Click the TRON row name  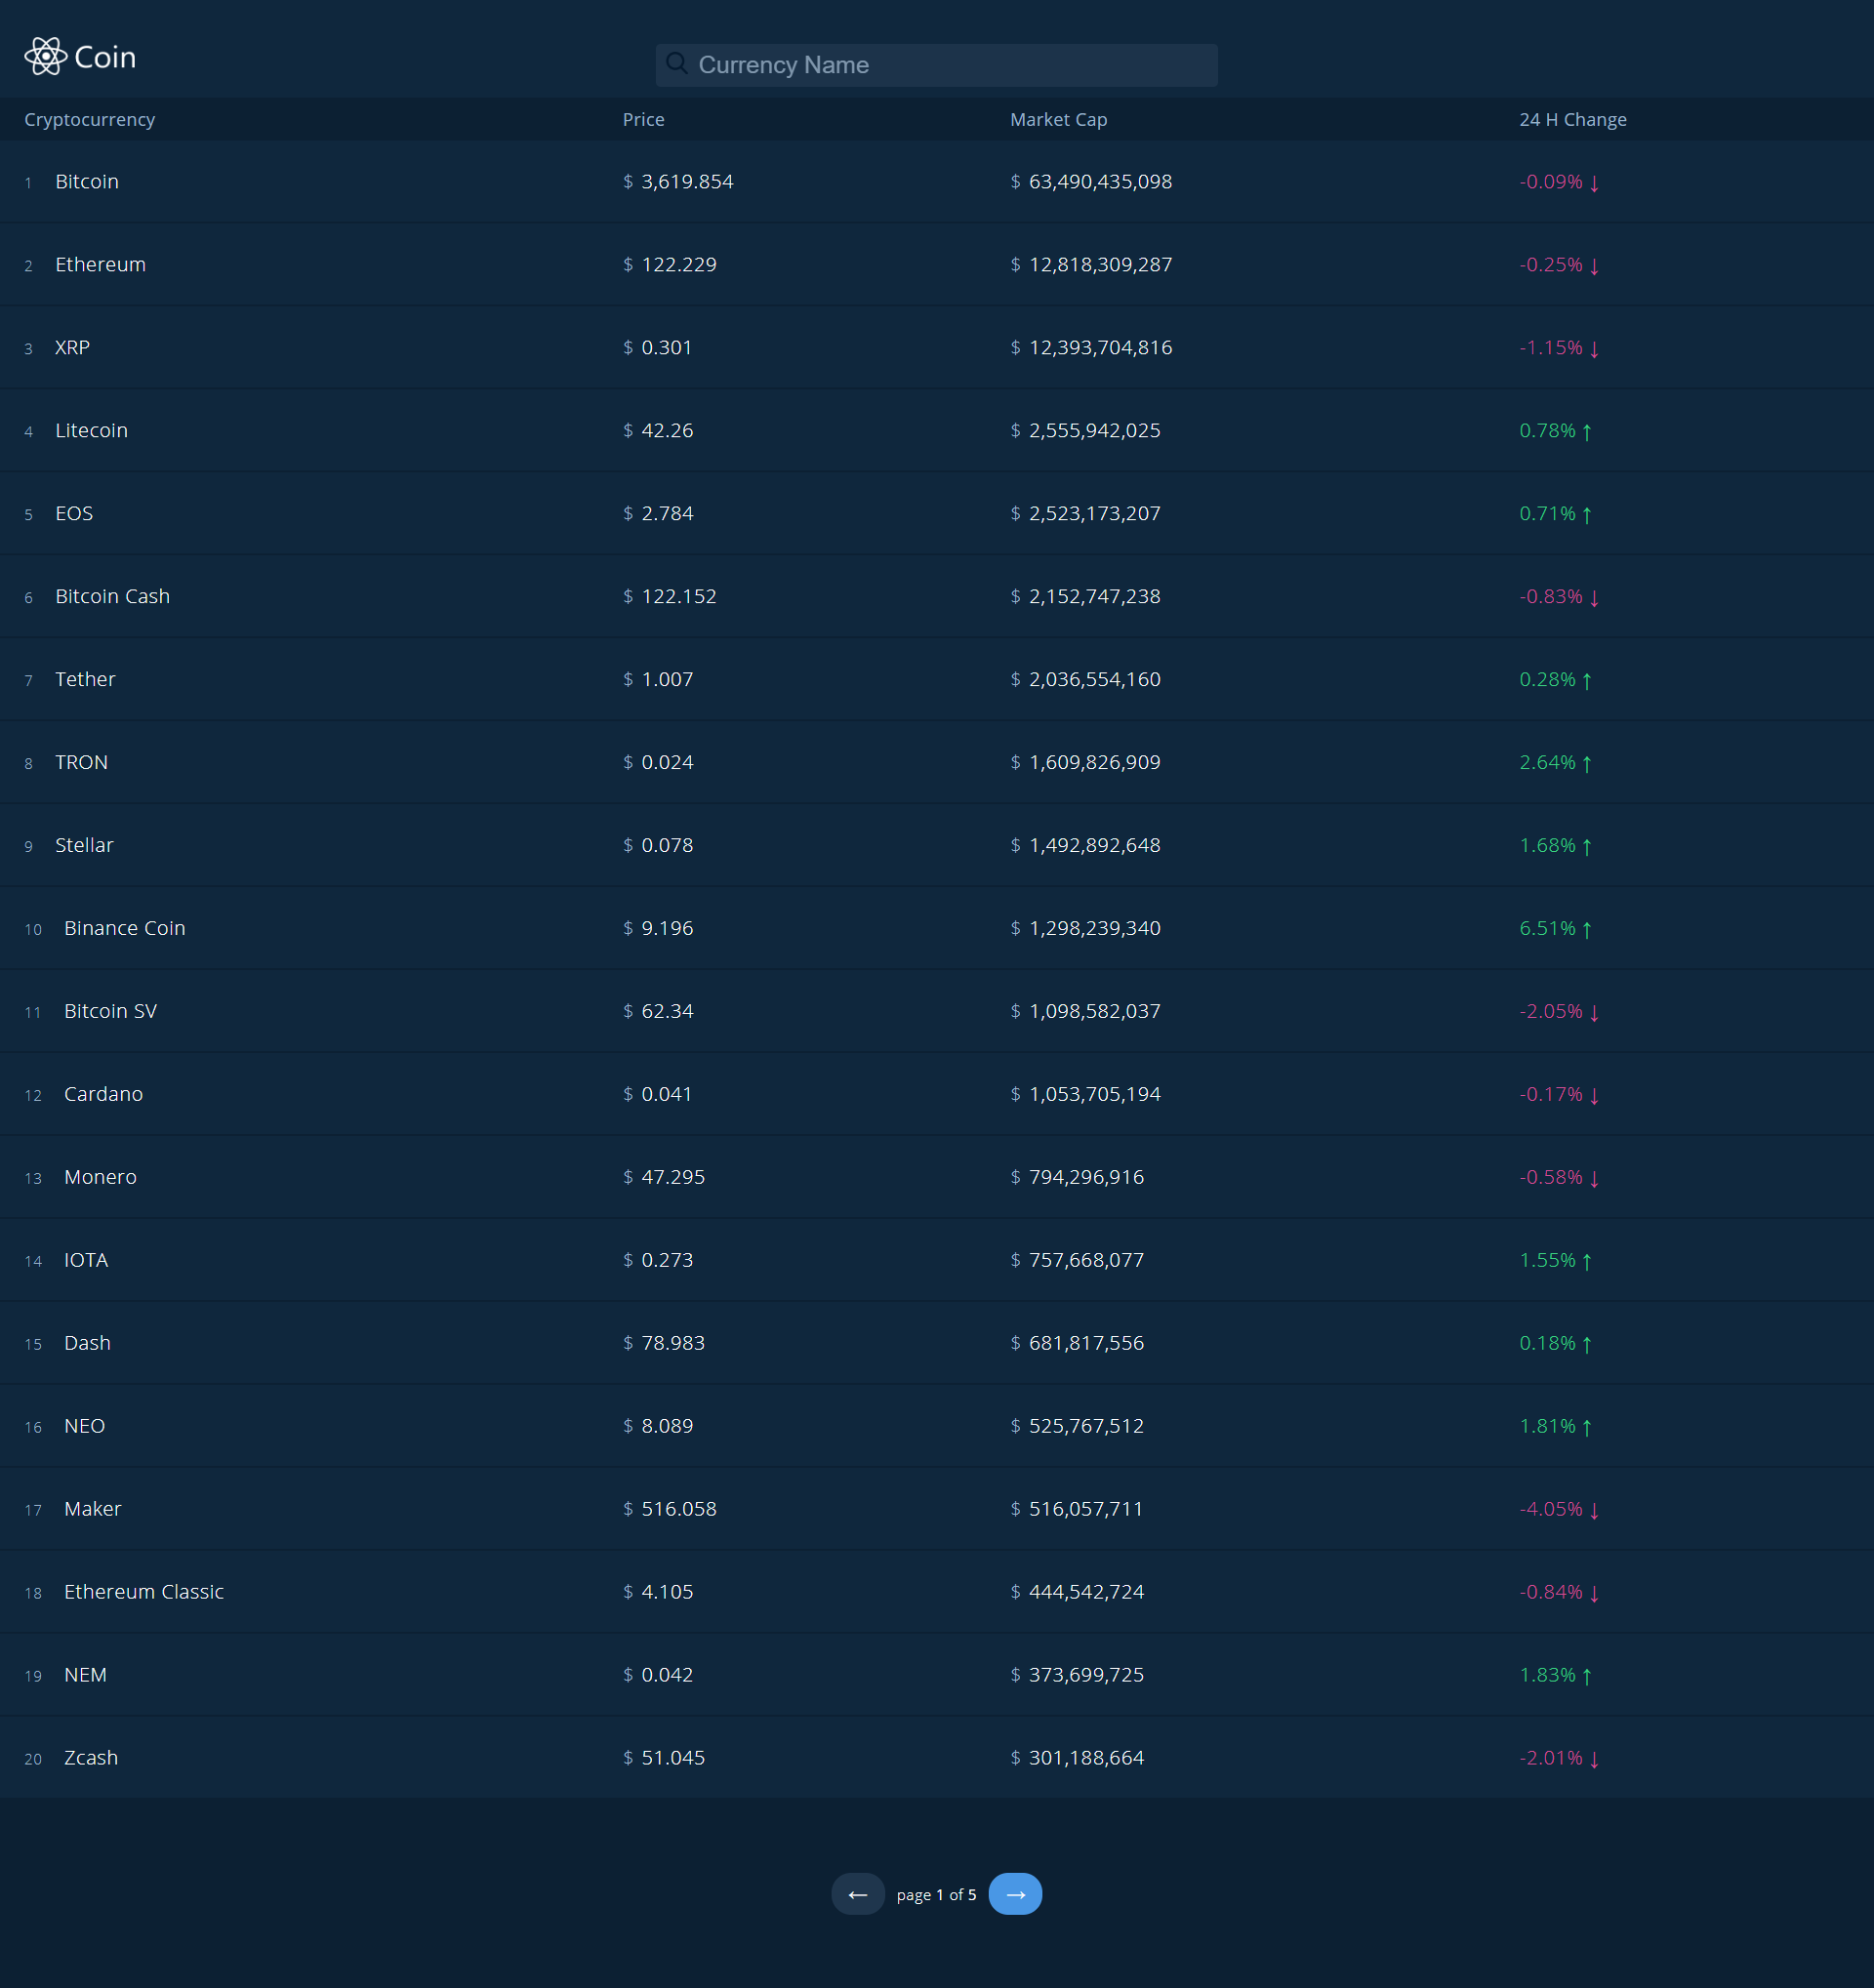coord(81,762)
